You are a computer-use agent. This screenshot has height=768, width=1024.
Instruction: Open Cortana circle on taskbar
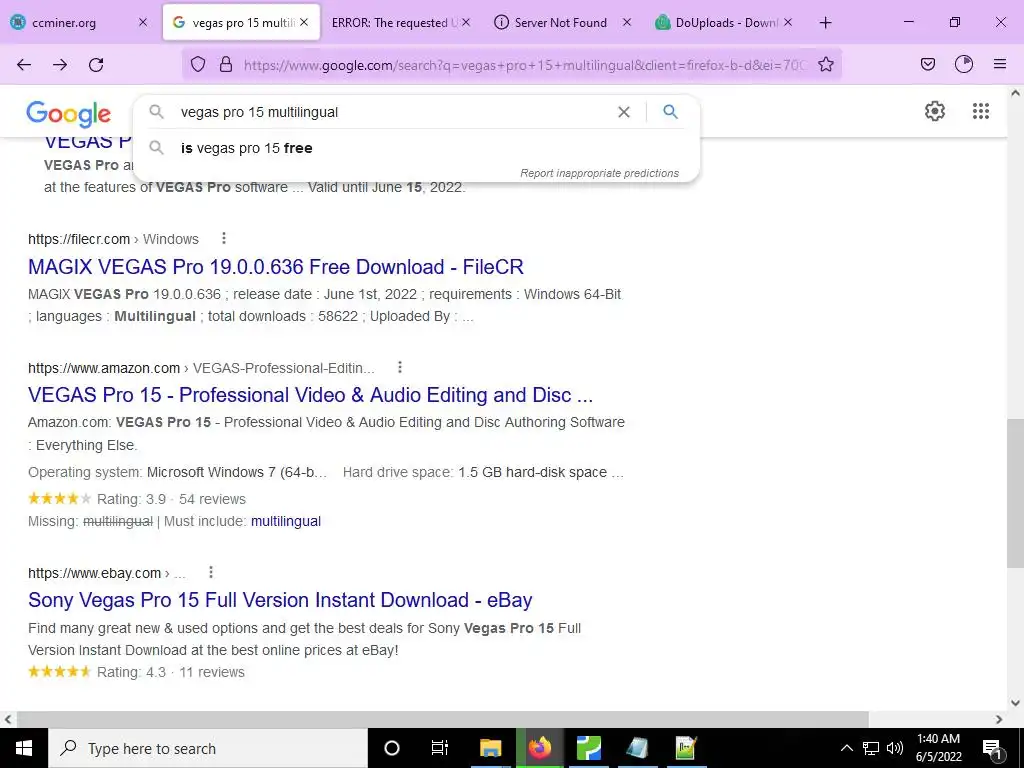392,748
